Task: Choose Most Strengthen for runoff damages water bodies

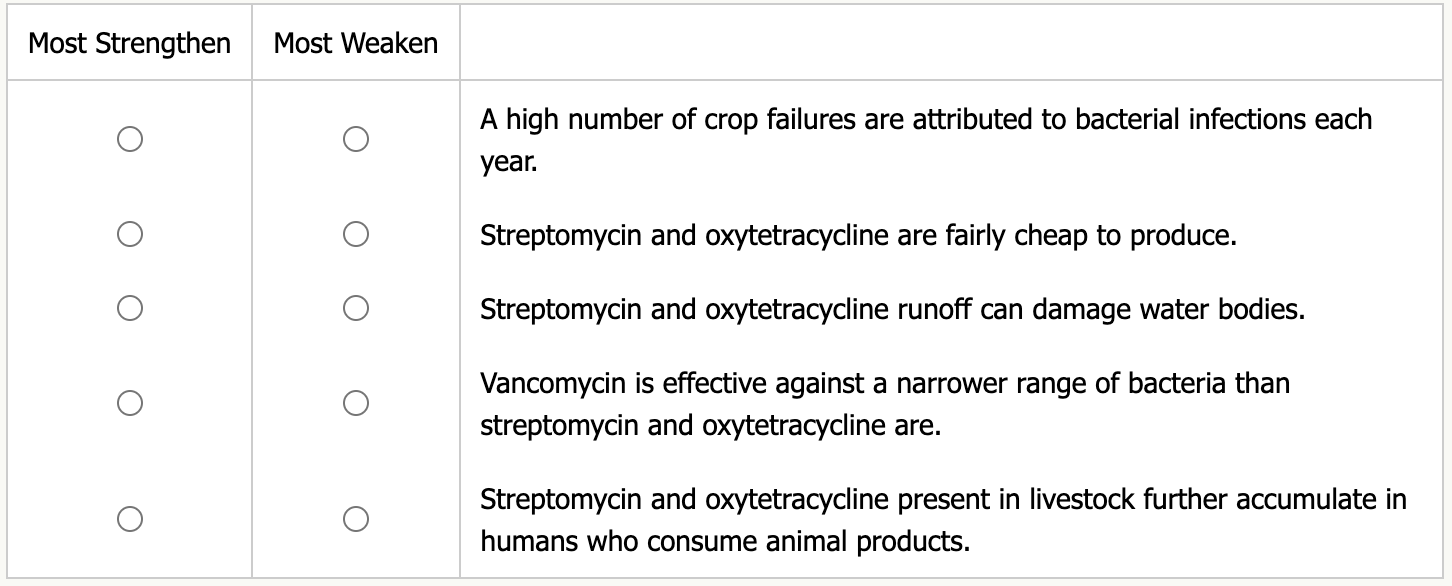Action: 129,308
